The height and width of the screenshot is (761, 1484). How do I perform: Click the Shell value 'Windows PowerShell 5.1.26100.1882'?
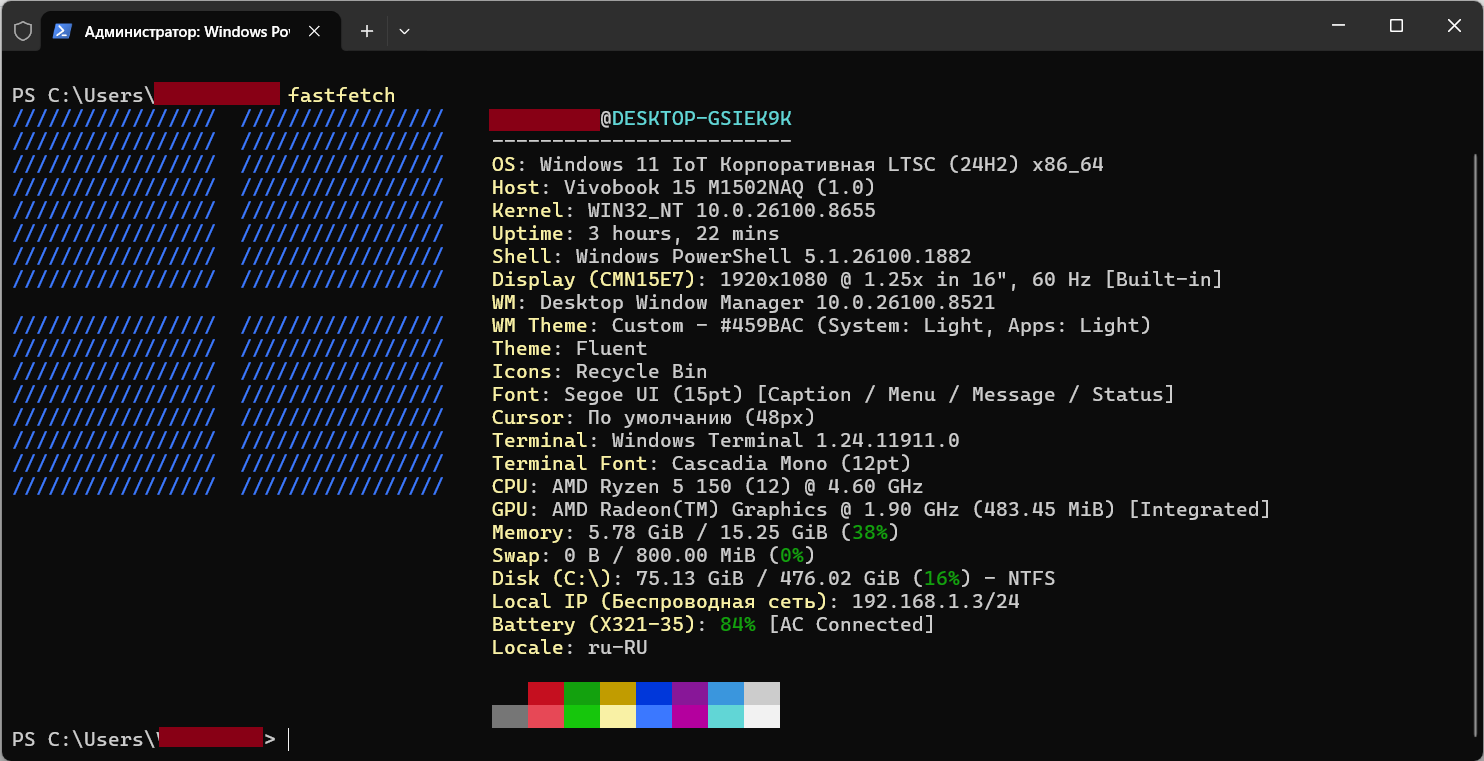(774, 256)
